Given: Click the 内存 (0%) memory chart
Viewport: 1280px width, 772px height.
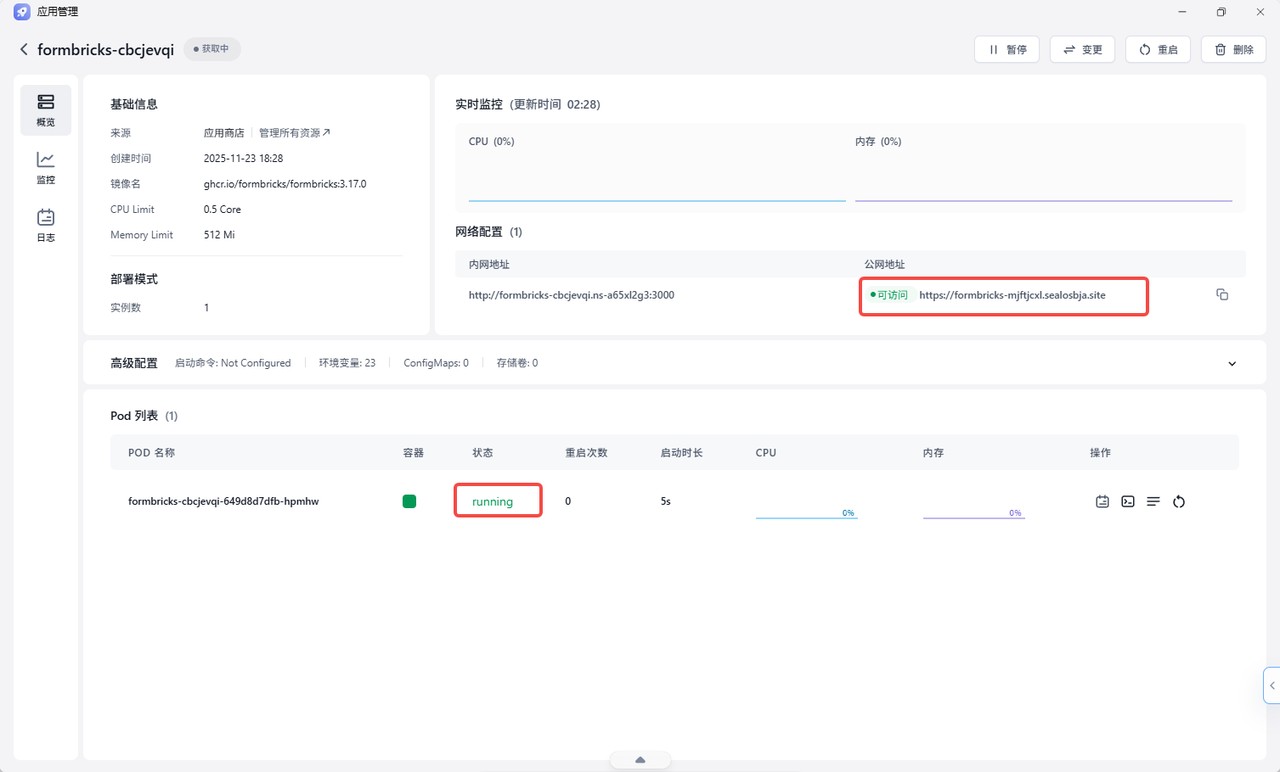Looking at the screenshot, I should [x=1043, y=168].
